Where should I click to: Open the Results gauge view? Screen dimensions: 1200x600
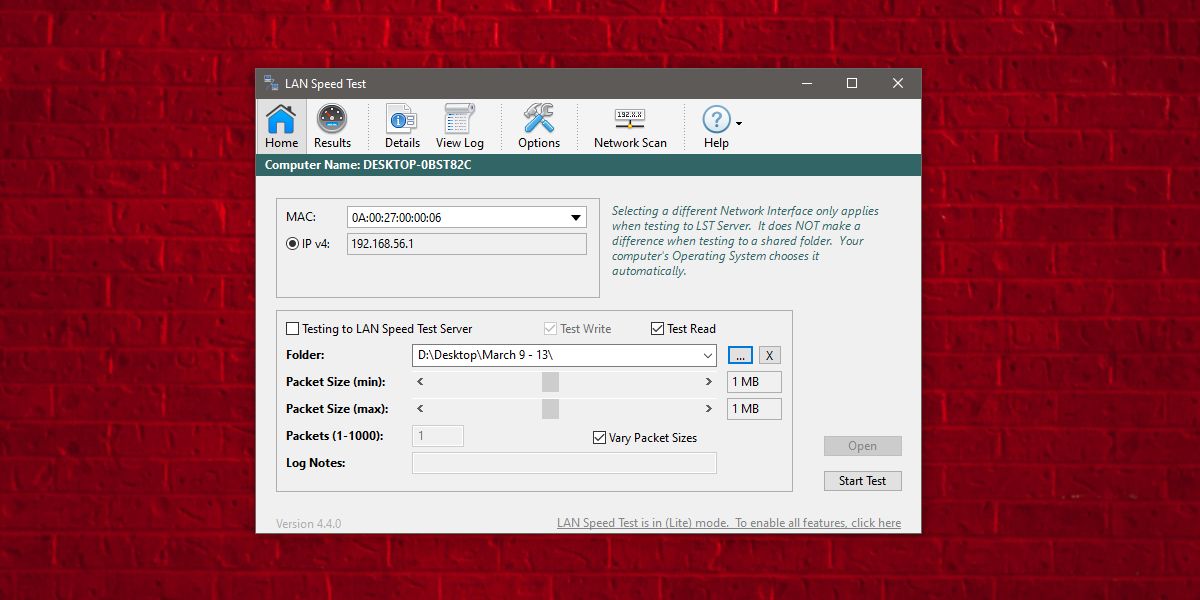pos(332,126)
